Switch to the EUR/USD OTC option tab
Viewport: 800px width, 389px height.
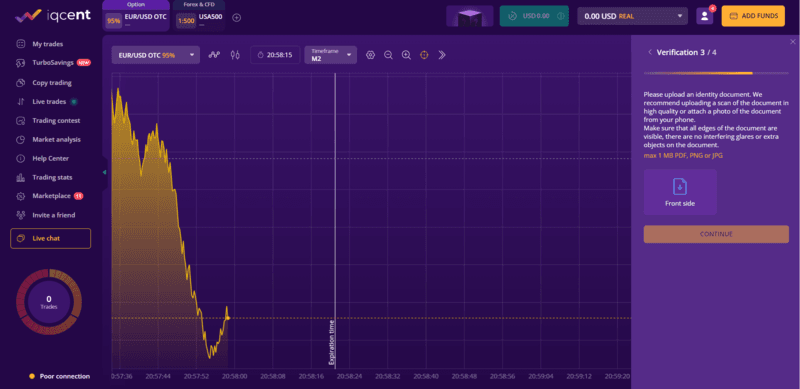click(136, 16)
